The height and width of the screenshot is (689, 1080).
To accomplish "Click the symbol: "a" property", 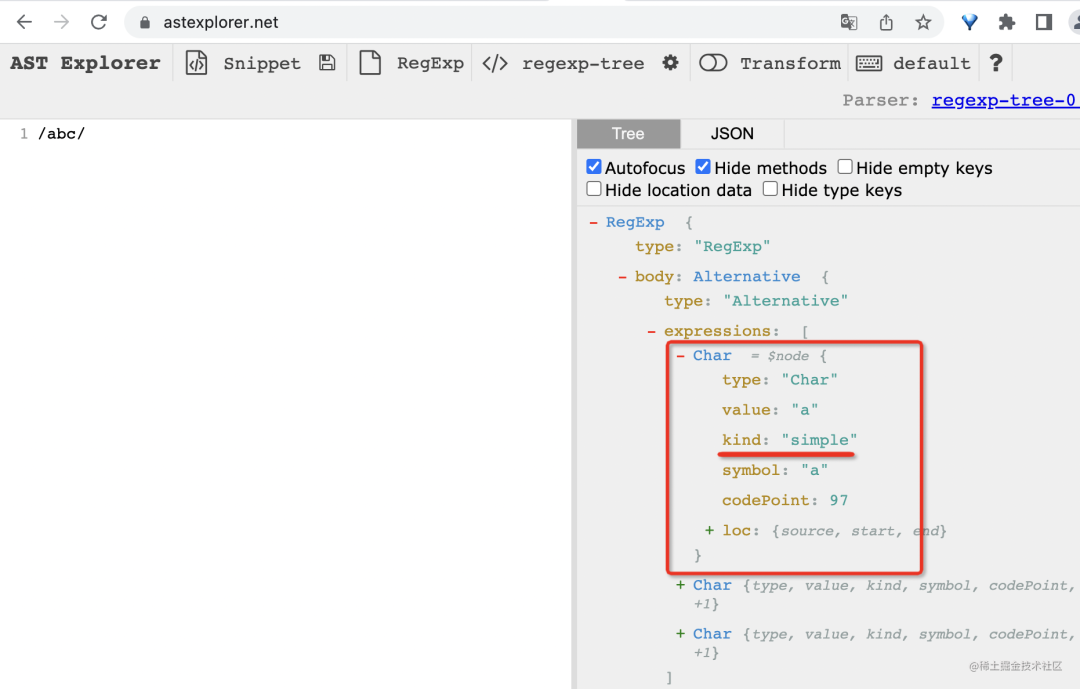I will tap(775, 471).
